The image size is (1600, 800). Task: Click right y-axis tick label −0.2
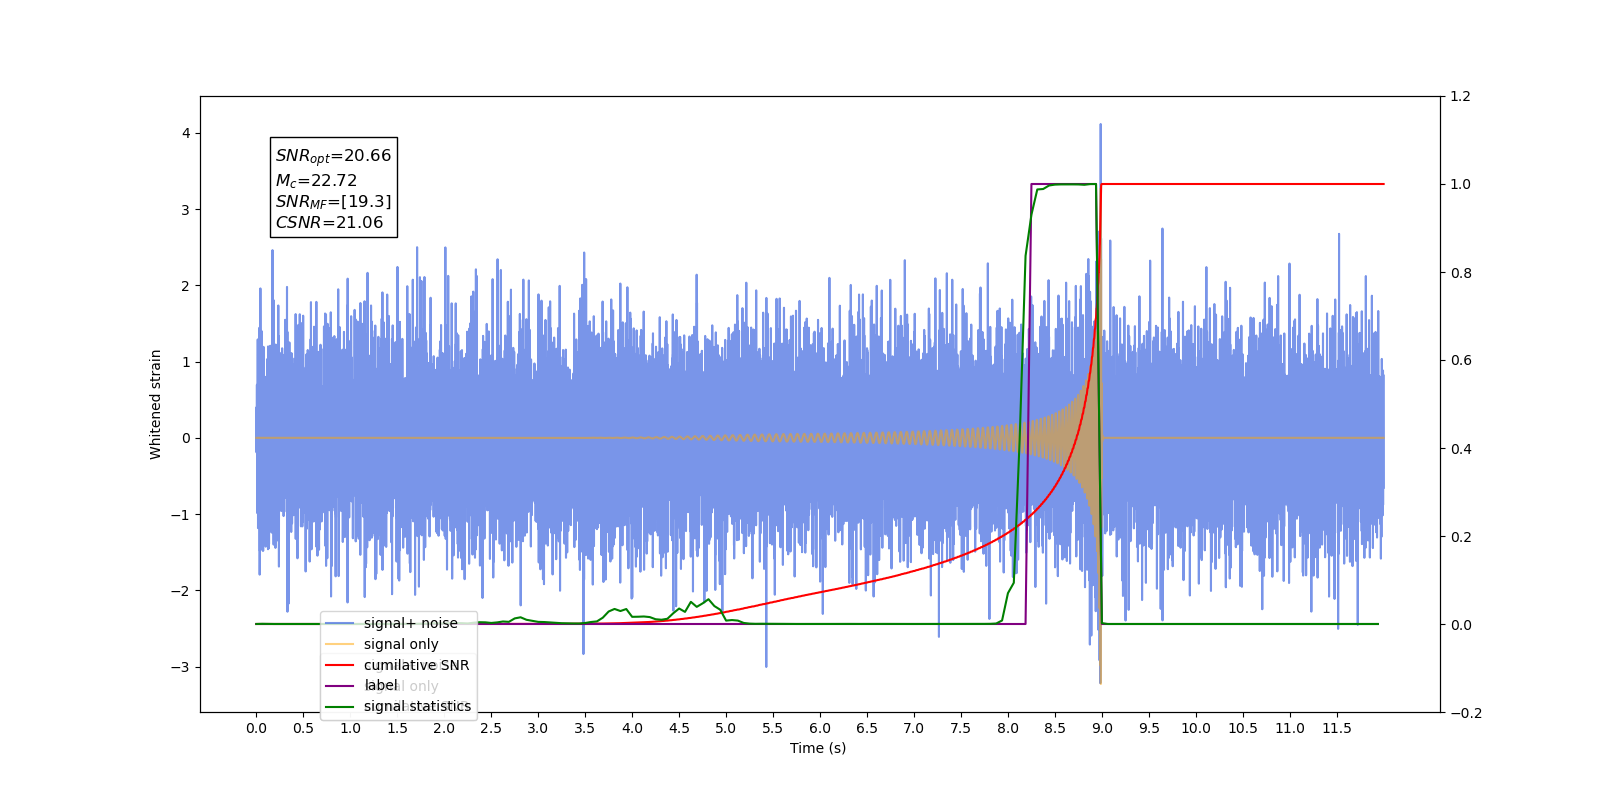[x=1466, y=713]
